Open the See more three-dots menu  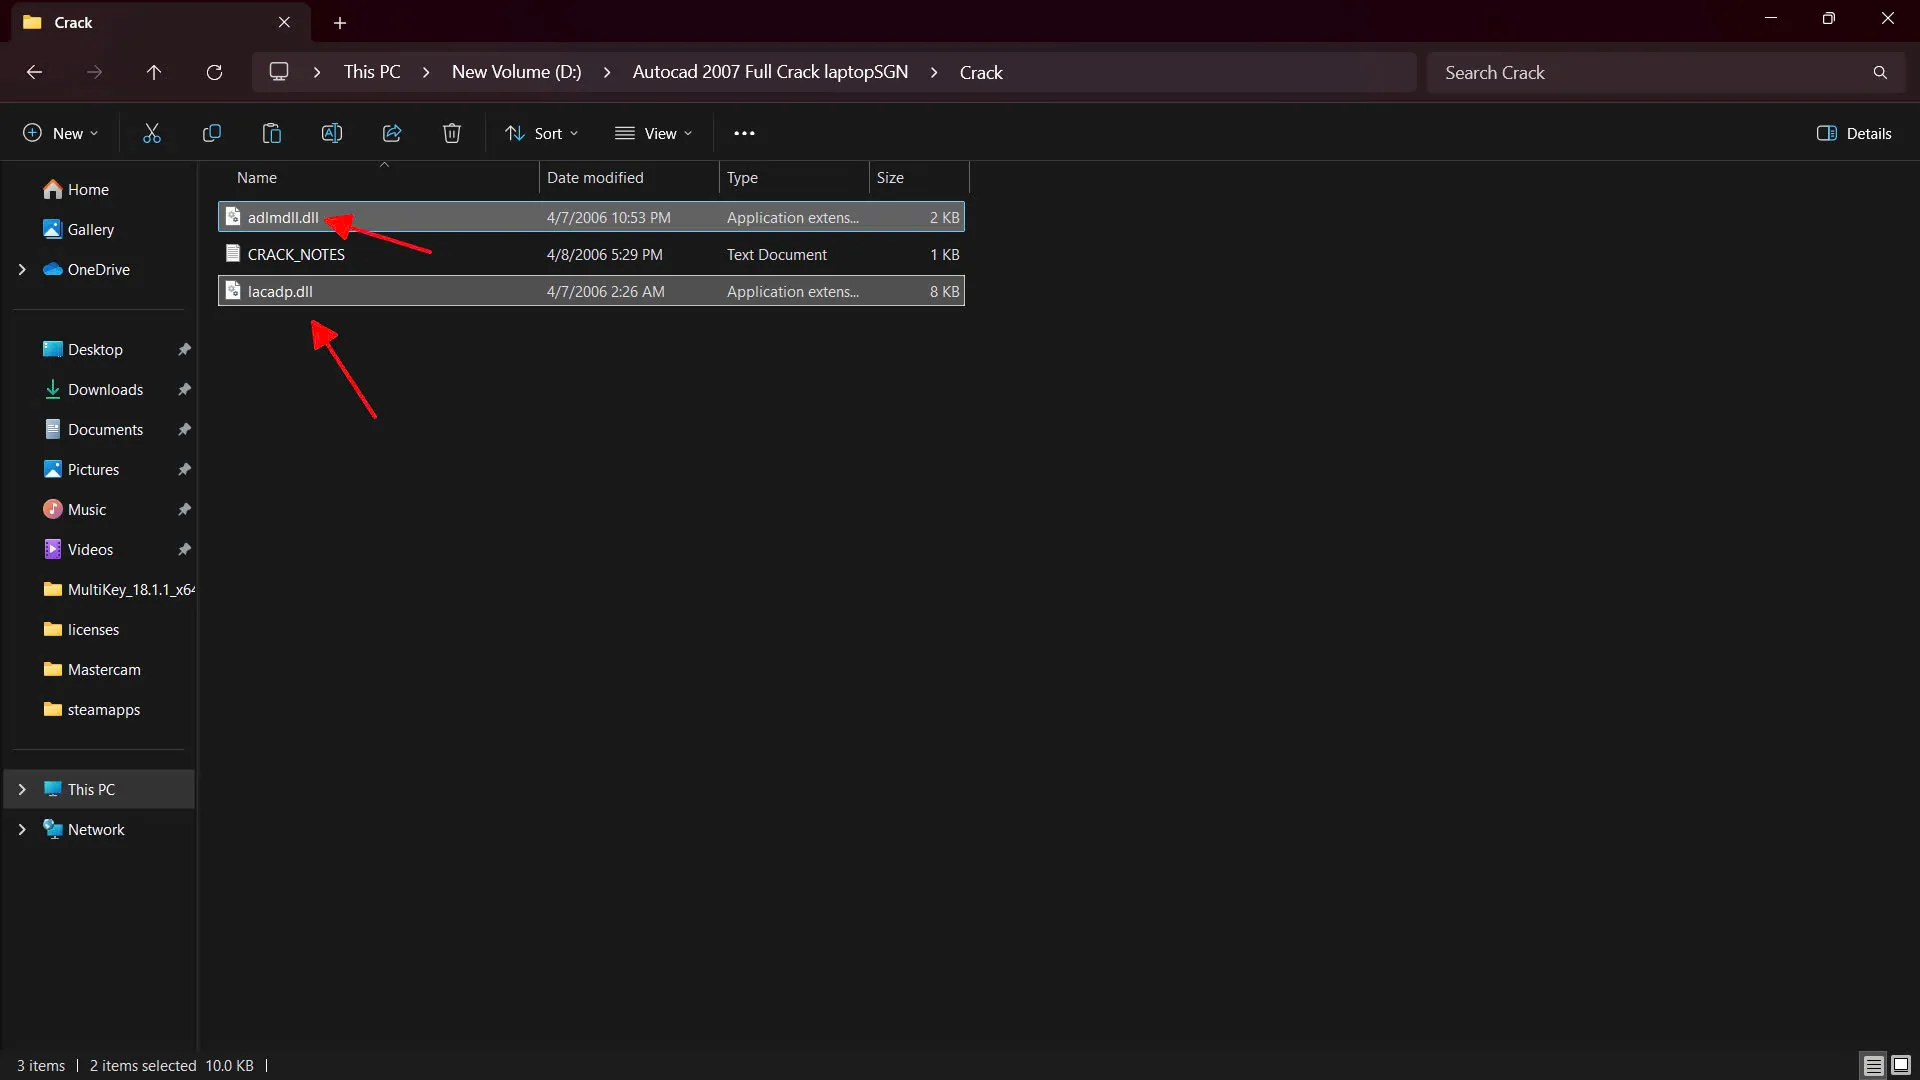coord(744,133)
